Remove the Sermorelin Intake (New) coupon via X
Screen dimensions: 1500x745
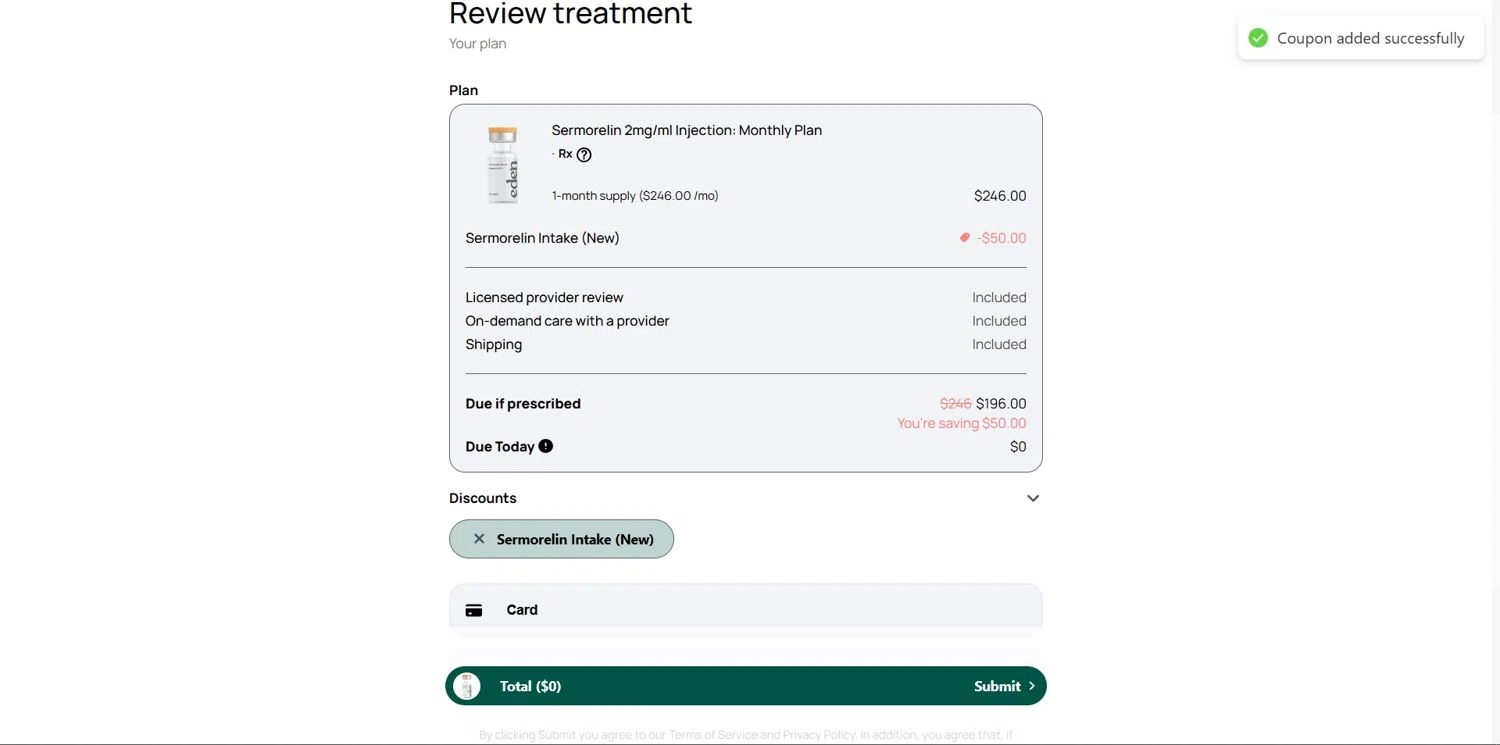tap(479, 539)
